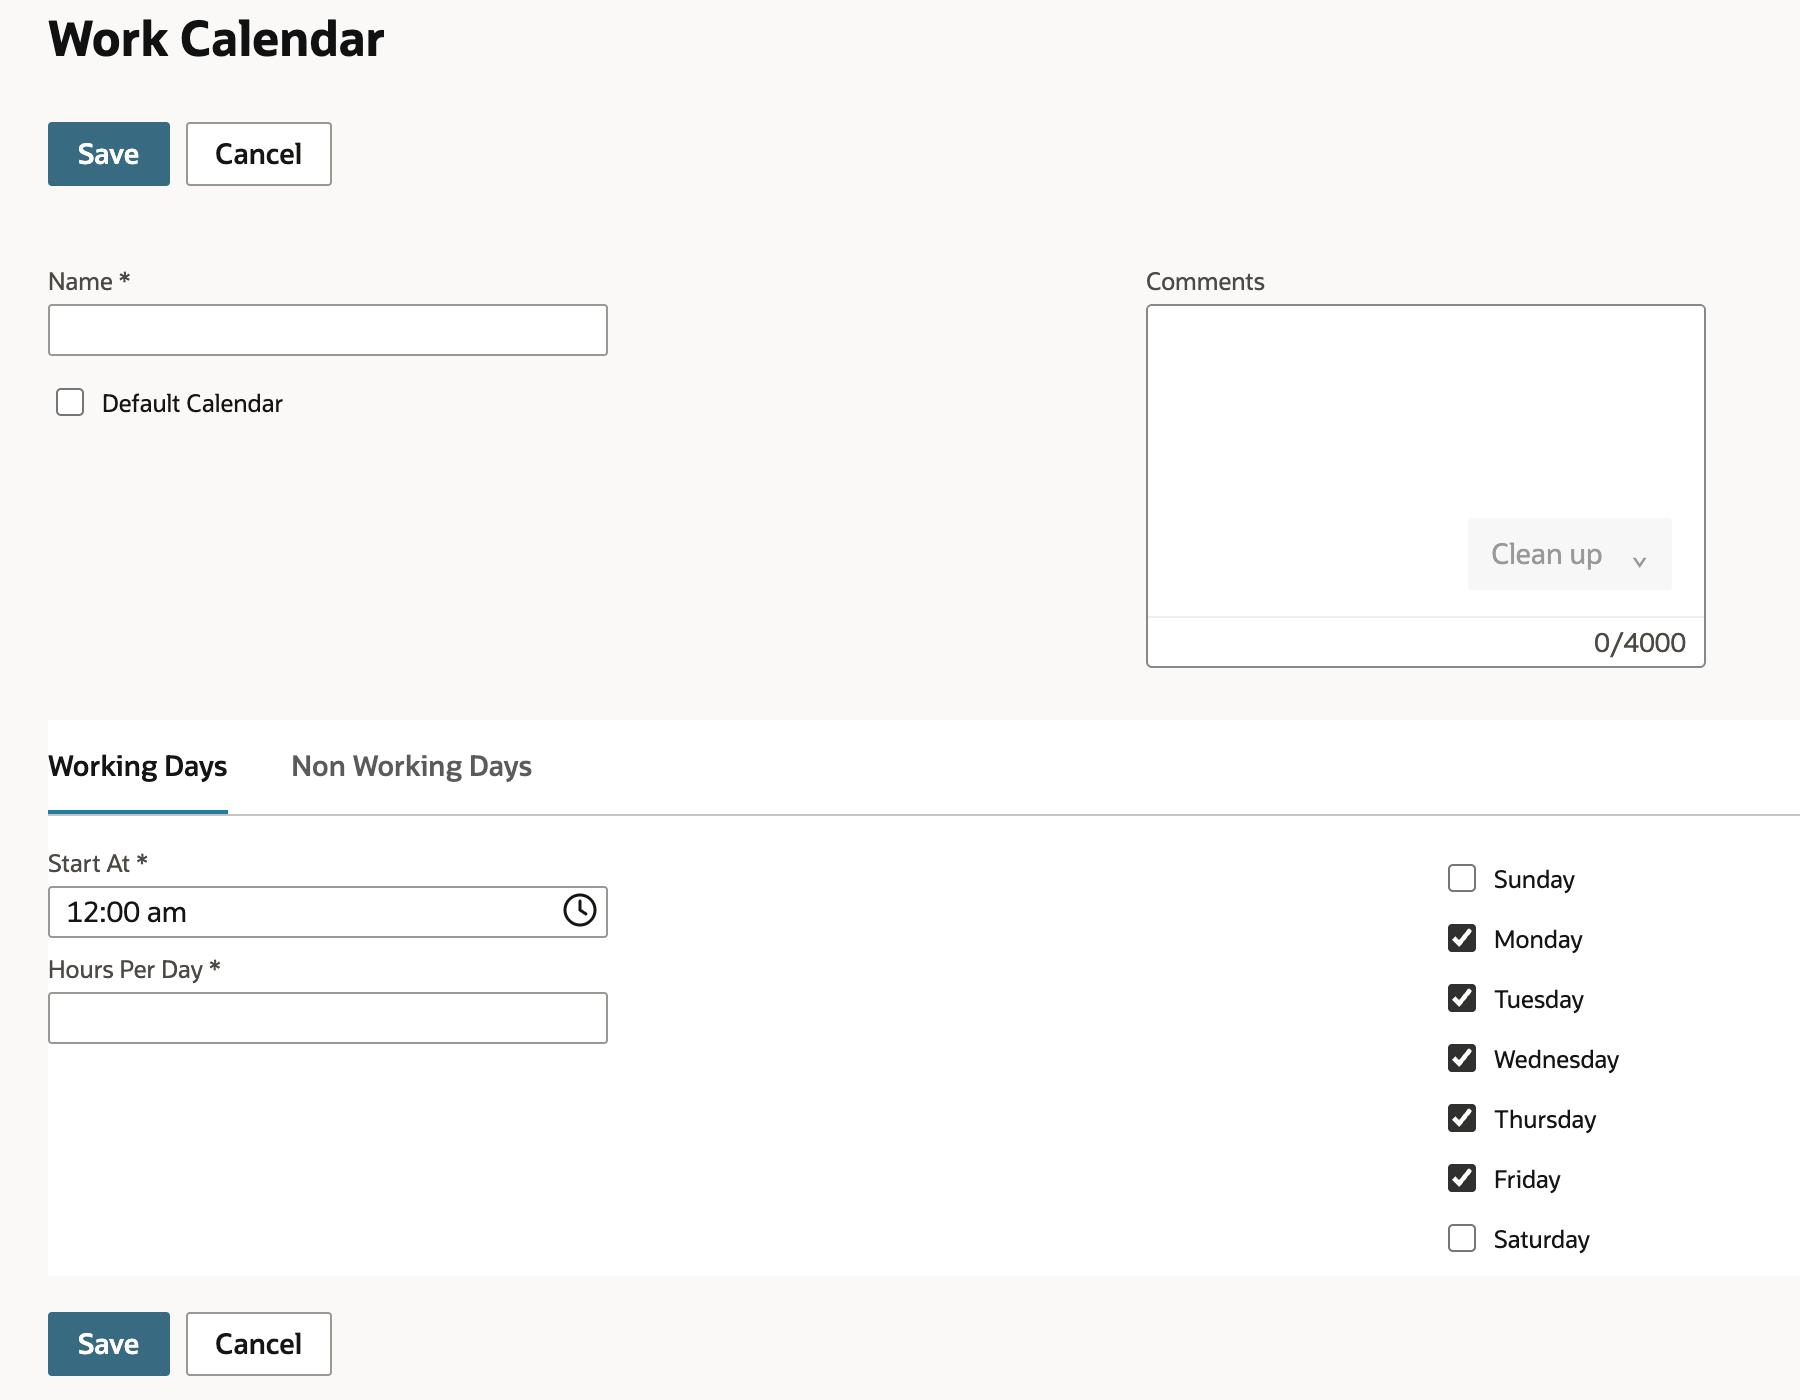Check the Sunday checkbox

click(1462, 878)
